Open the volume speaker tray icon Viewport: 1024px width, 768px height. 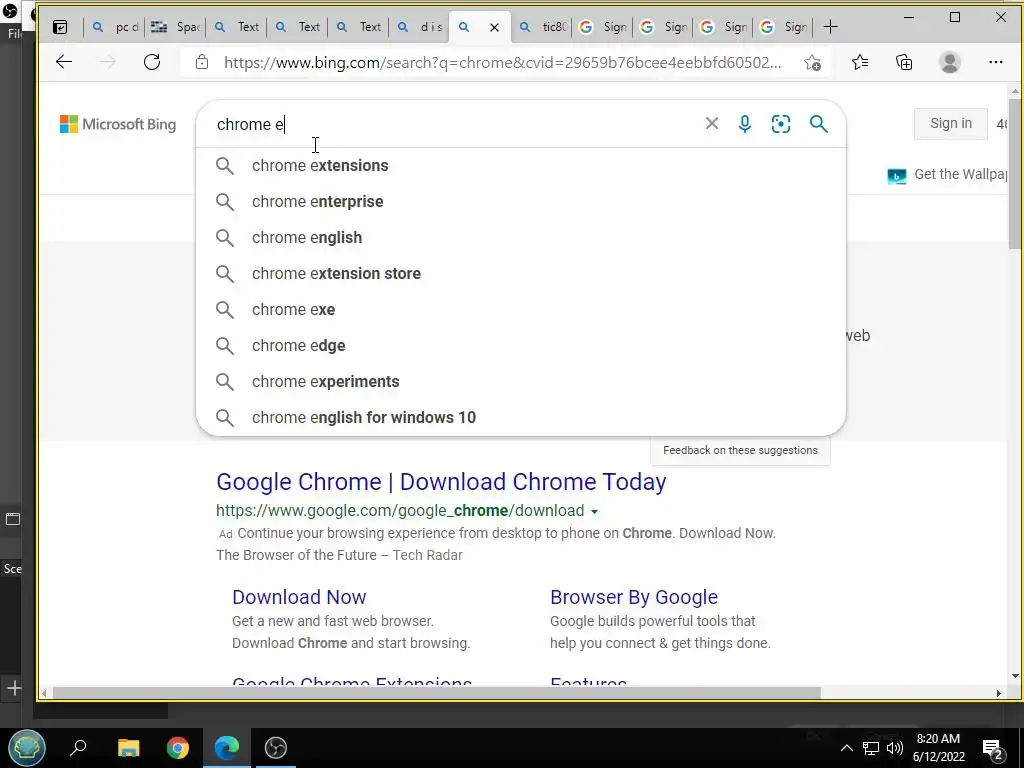tap(895, 748)
